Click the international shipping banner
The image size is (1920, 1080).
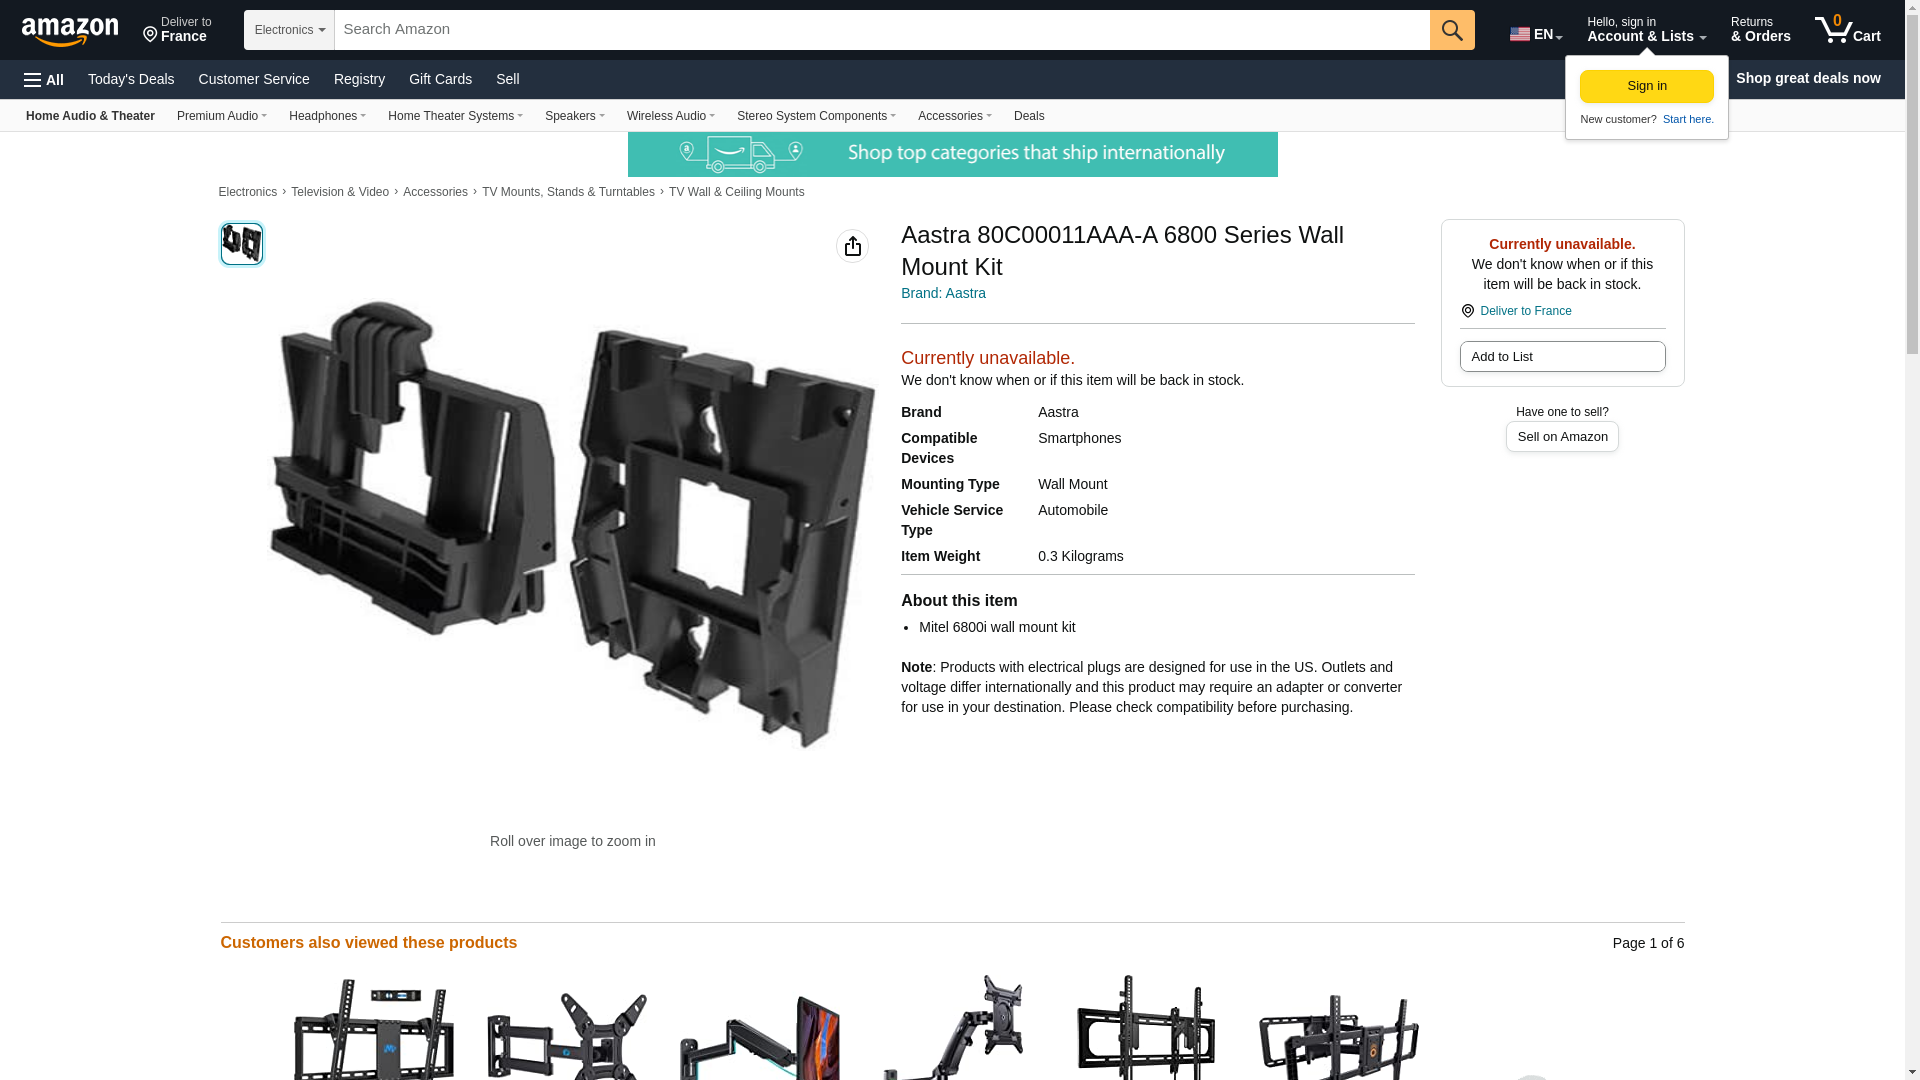pyautogui.click(x=952, y=154)
